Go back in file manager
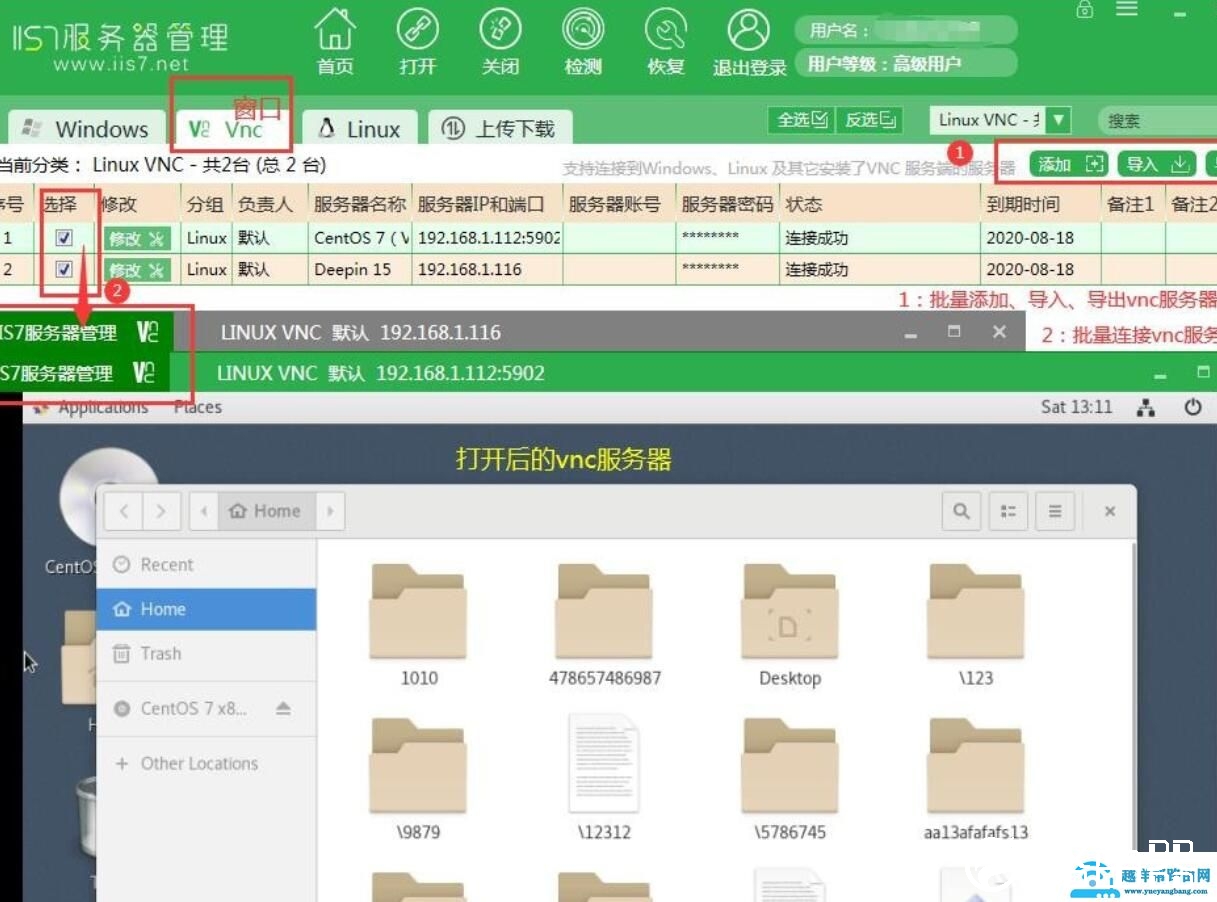 coord(124,511)
